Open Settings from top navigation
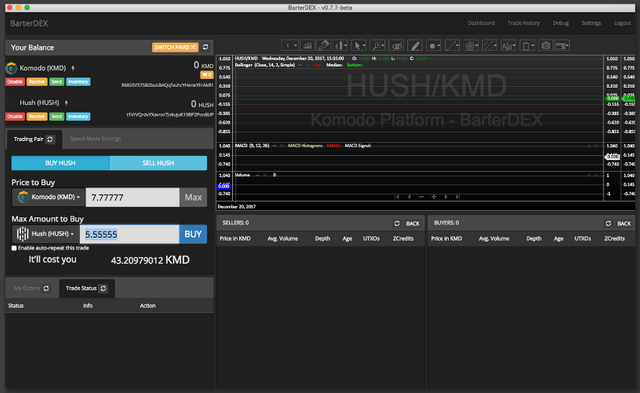 [x=591, y=23]
